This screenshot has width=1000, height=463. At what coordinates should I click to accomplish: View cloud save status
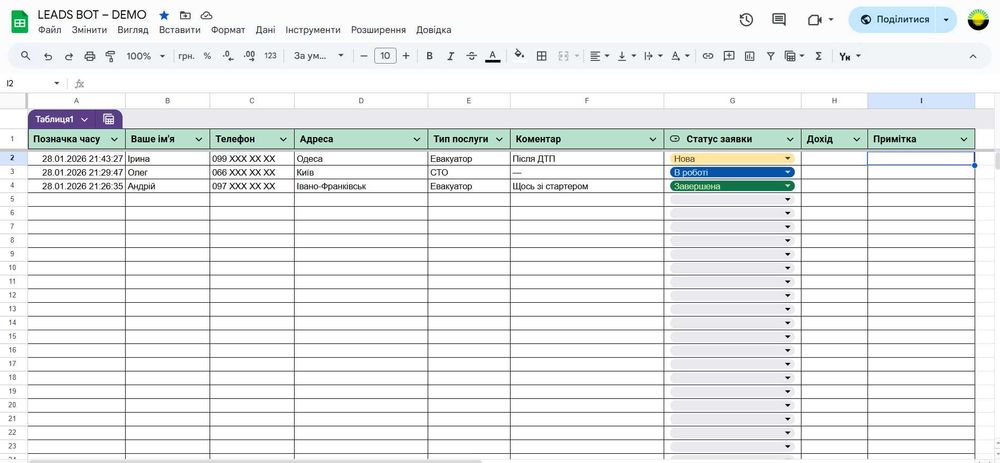pos(206,15)
